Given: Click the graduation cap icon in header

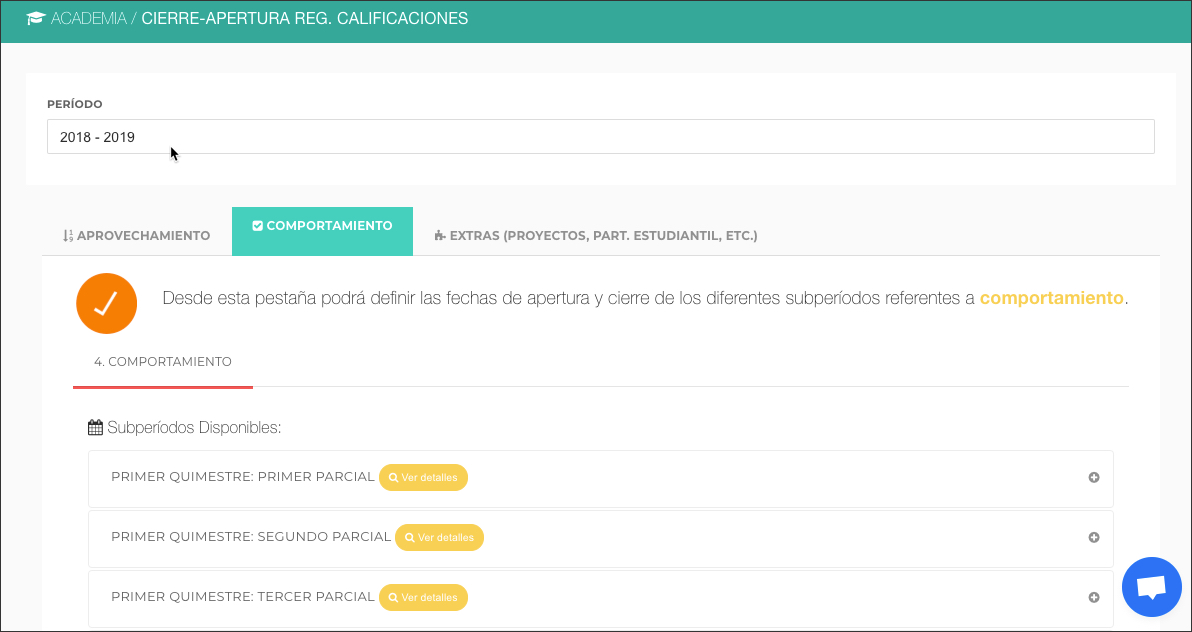Looking at the screenshot, I should point(36,19).
